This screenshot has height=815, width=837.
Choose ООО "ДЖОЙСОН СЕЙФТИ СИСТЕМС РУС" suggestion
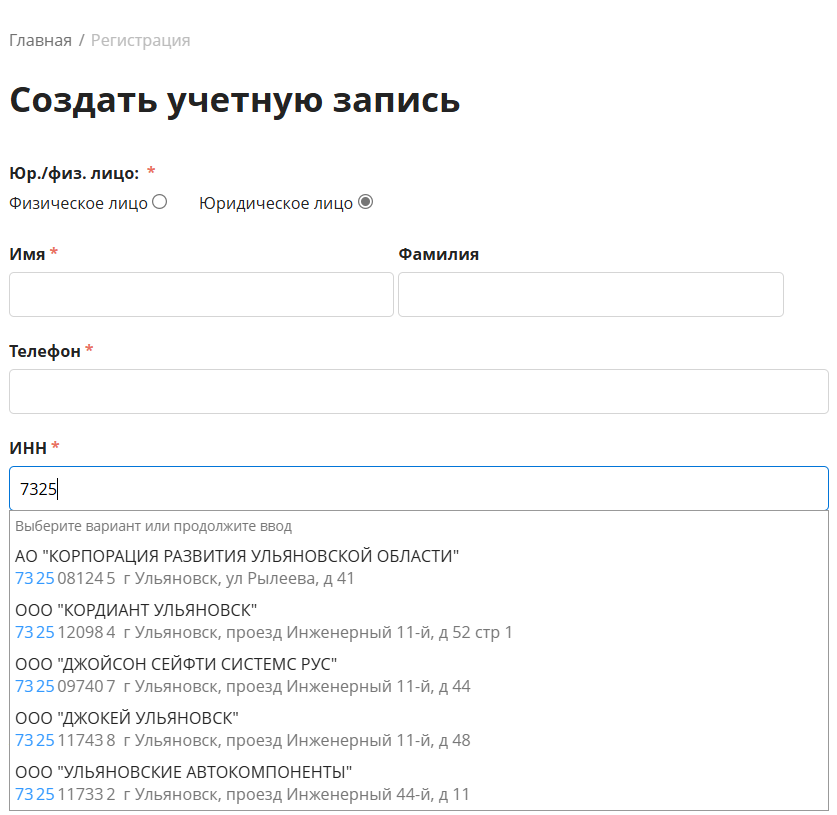click(x=419, y=675)
